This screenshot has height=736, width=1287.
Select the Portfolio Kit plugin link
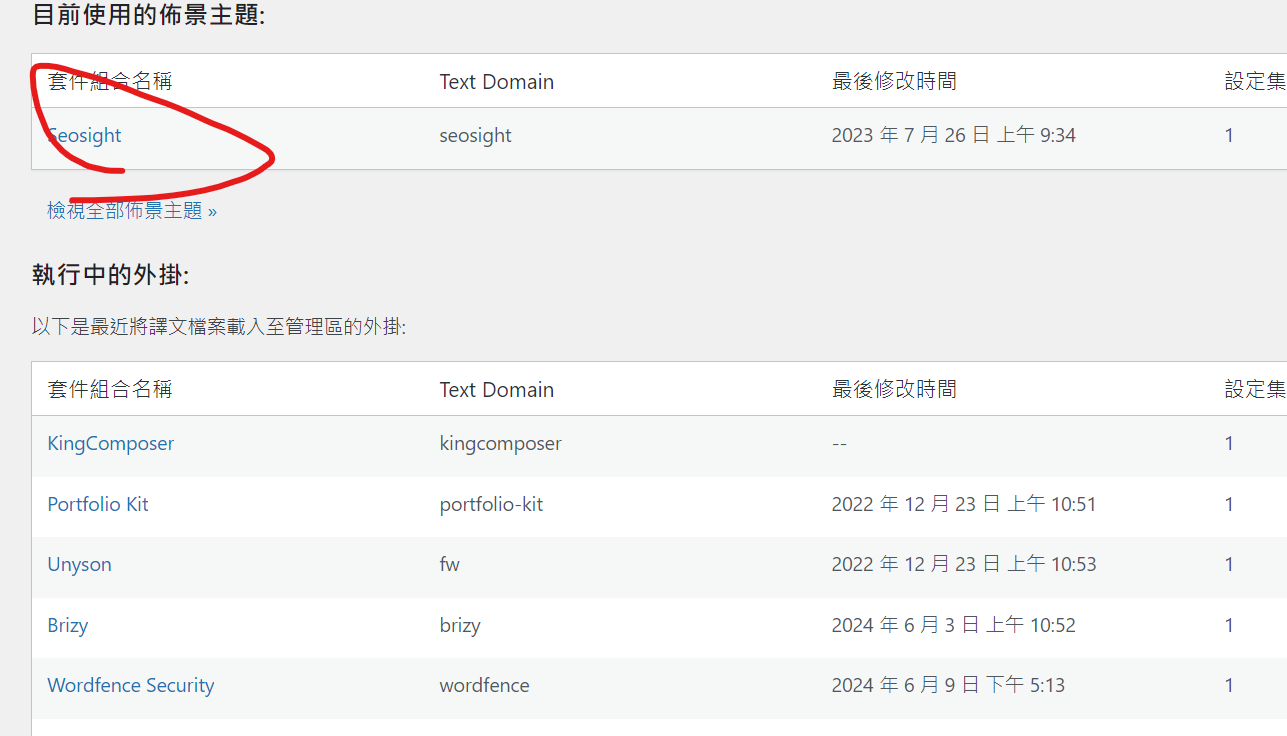pos(98,504)
